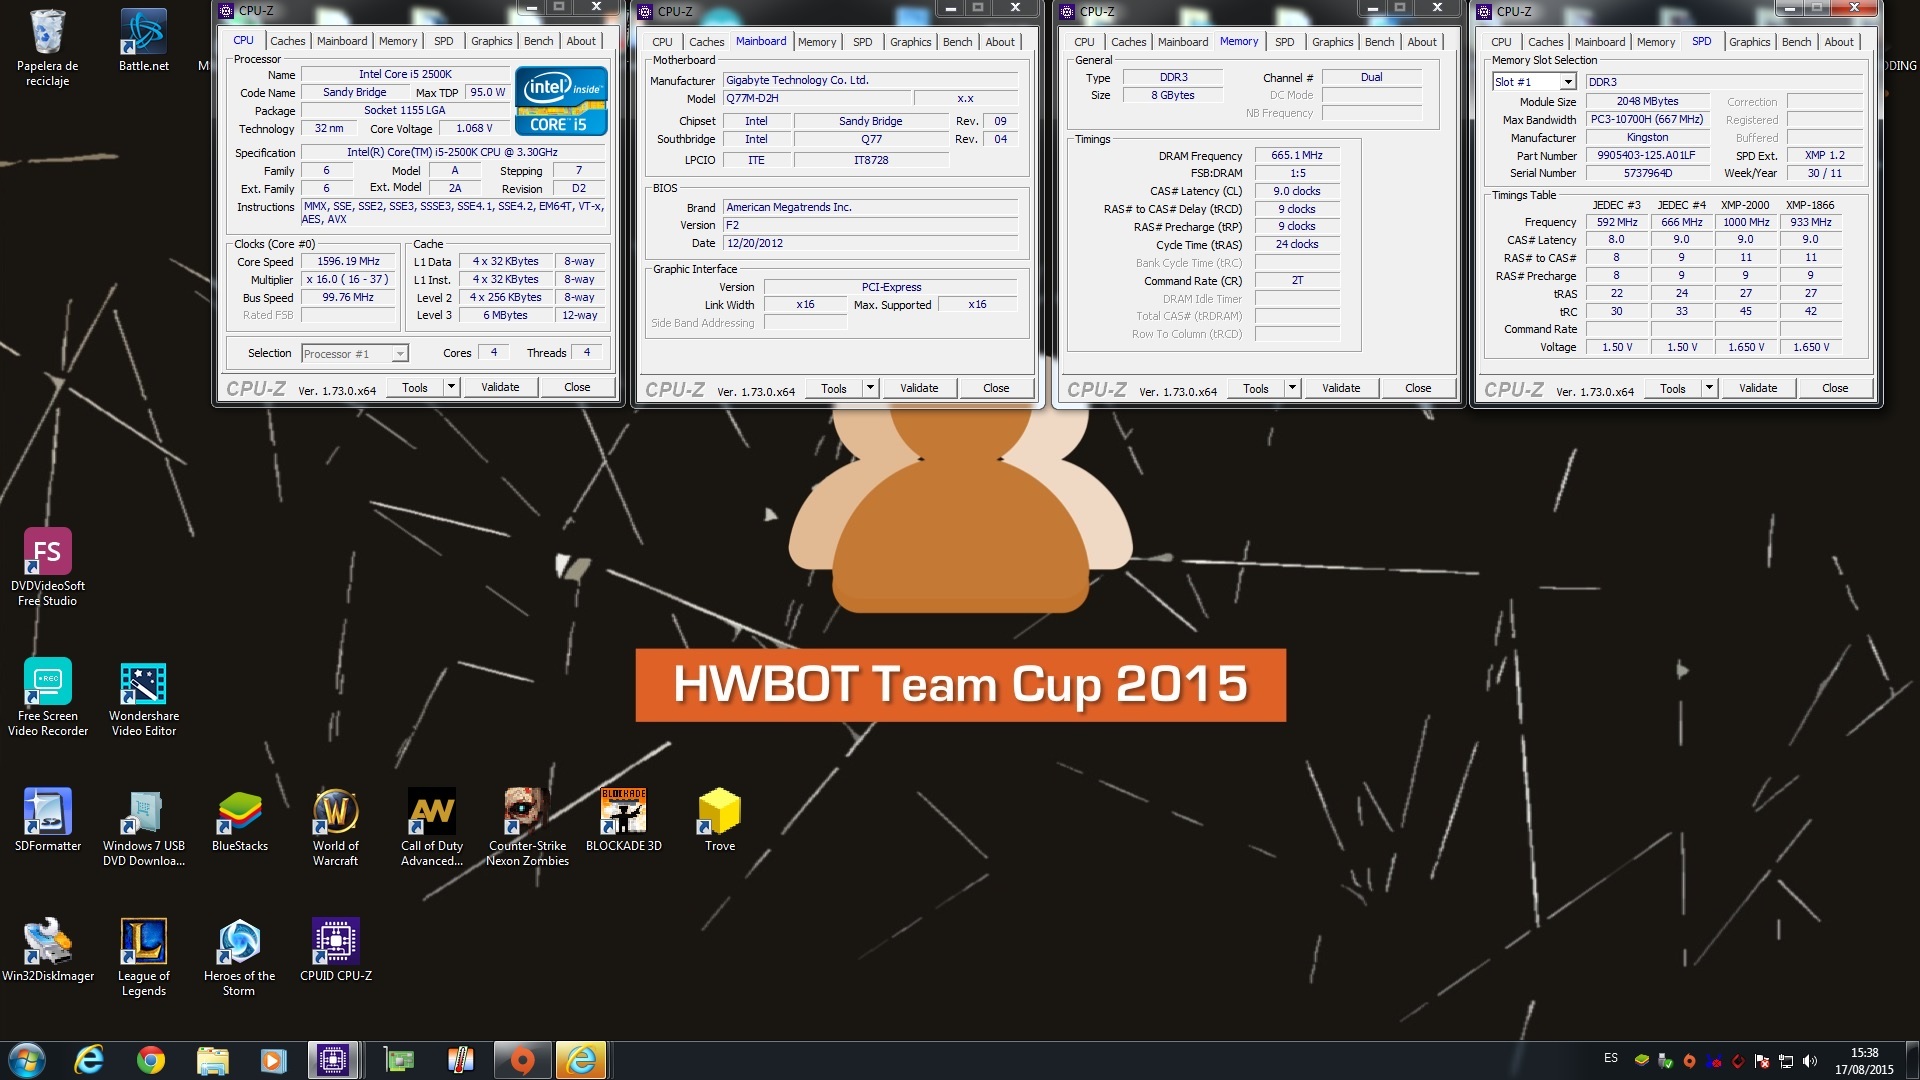This screenshot has height=1080, width=1920.
Task: Click Command Rate value 2T
Action: coord(1297,280)
